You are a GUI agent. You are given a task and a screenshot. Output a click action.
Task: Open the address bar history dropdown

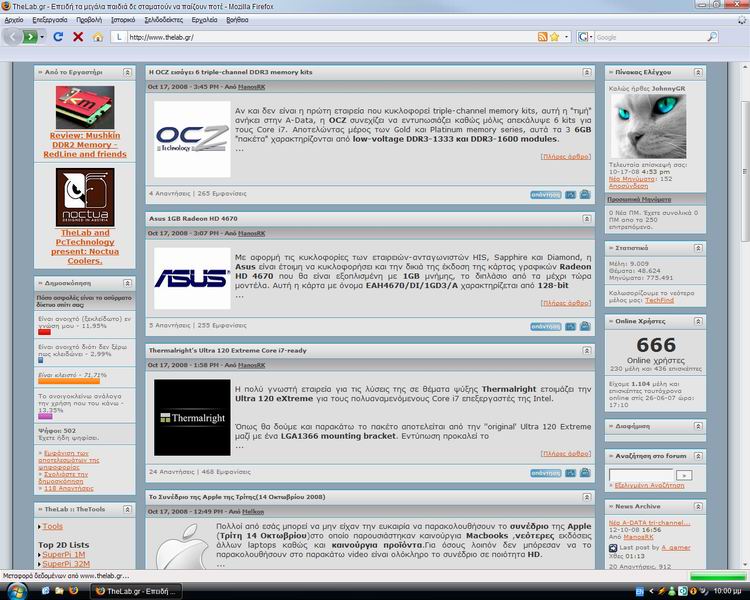tap(566, 37)
